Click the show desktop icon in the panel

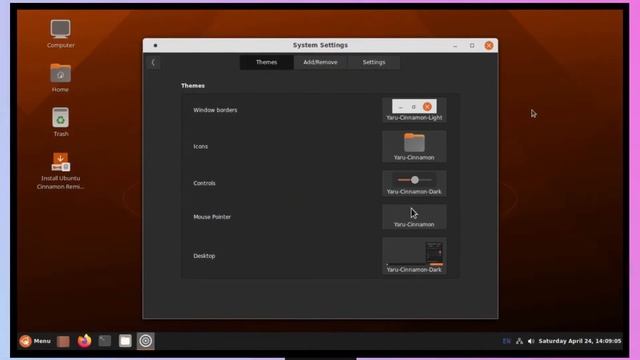point(63,341)
